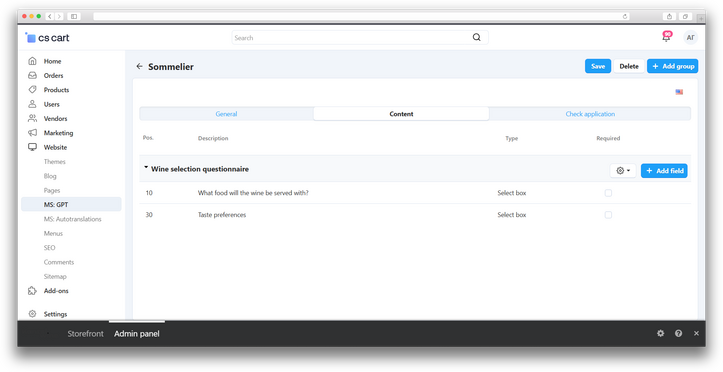Select the Content tab
The image size is (723, 372).
pos(401,114)
